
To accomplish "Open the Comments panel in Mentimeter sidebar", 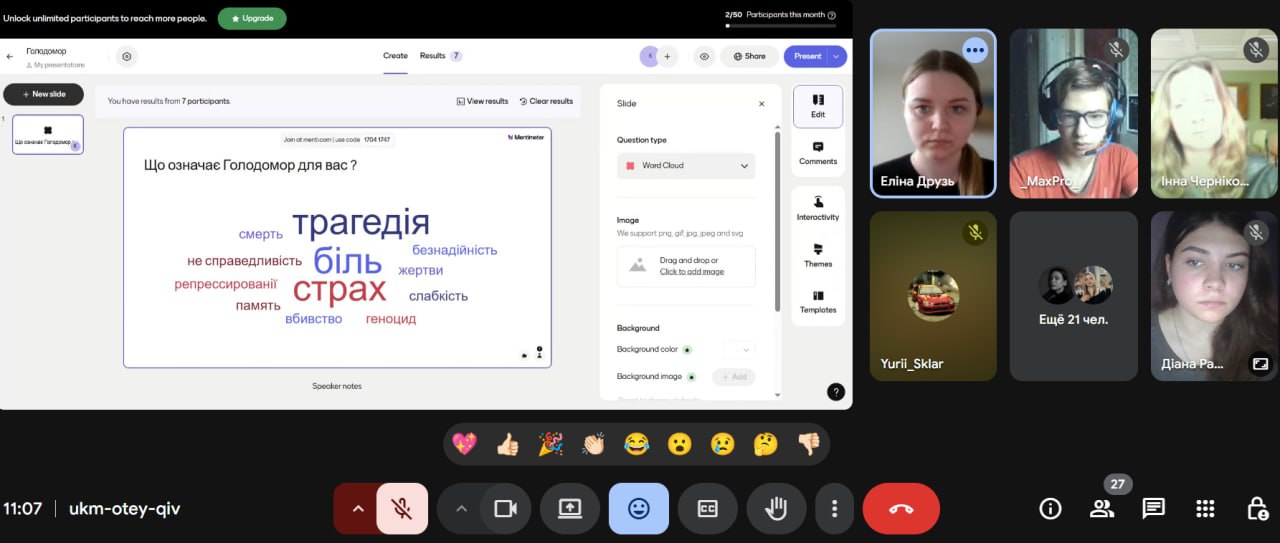I will 818,152.
